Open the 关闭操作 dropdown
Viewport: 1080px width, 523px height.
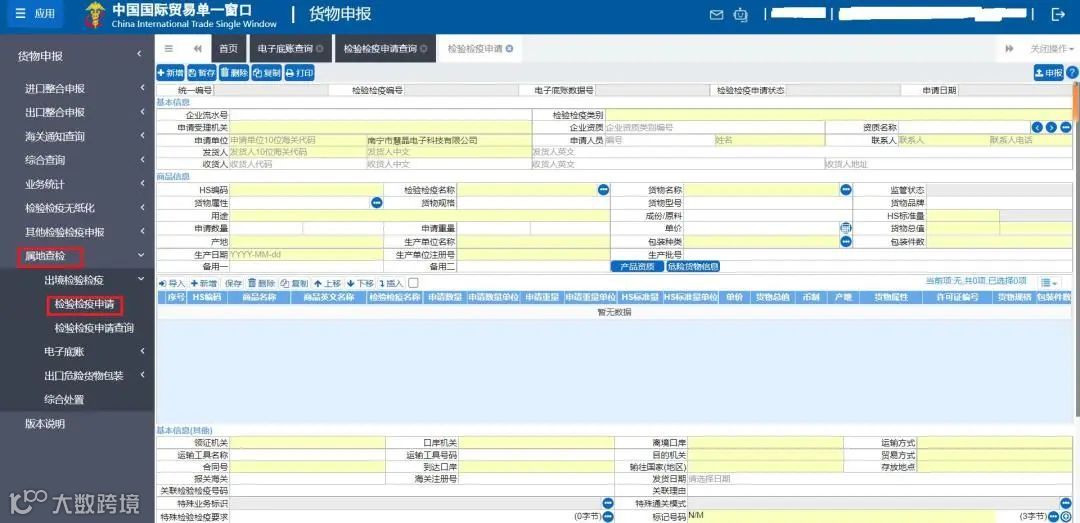tap(1052, 49)
